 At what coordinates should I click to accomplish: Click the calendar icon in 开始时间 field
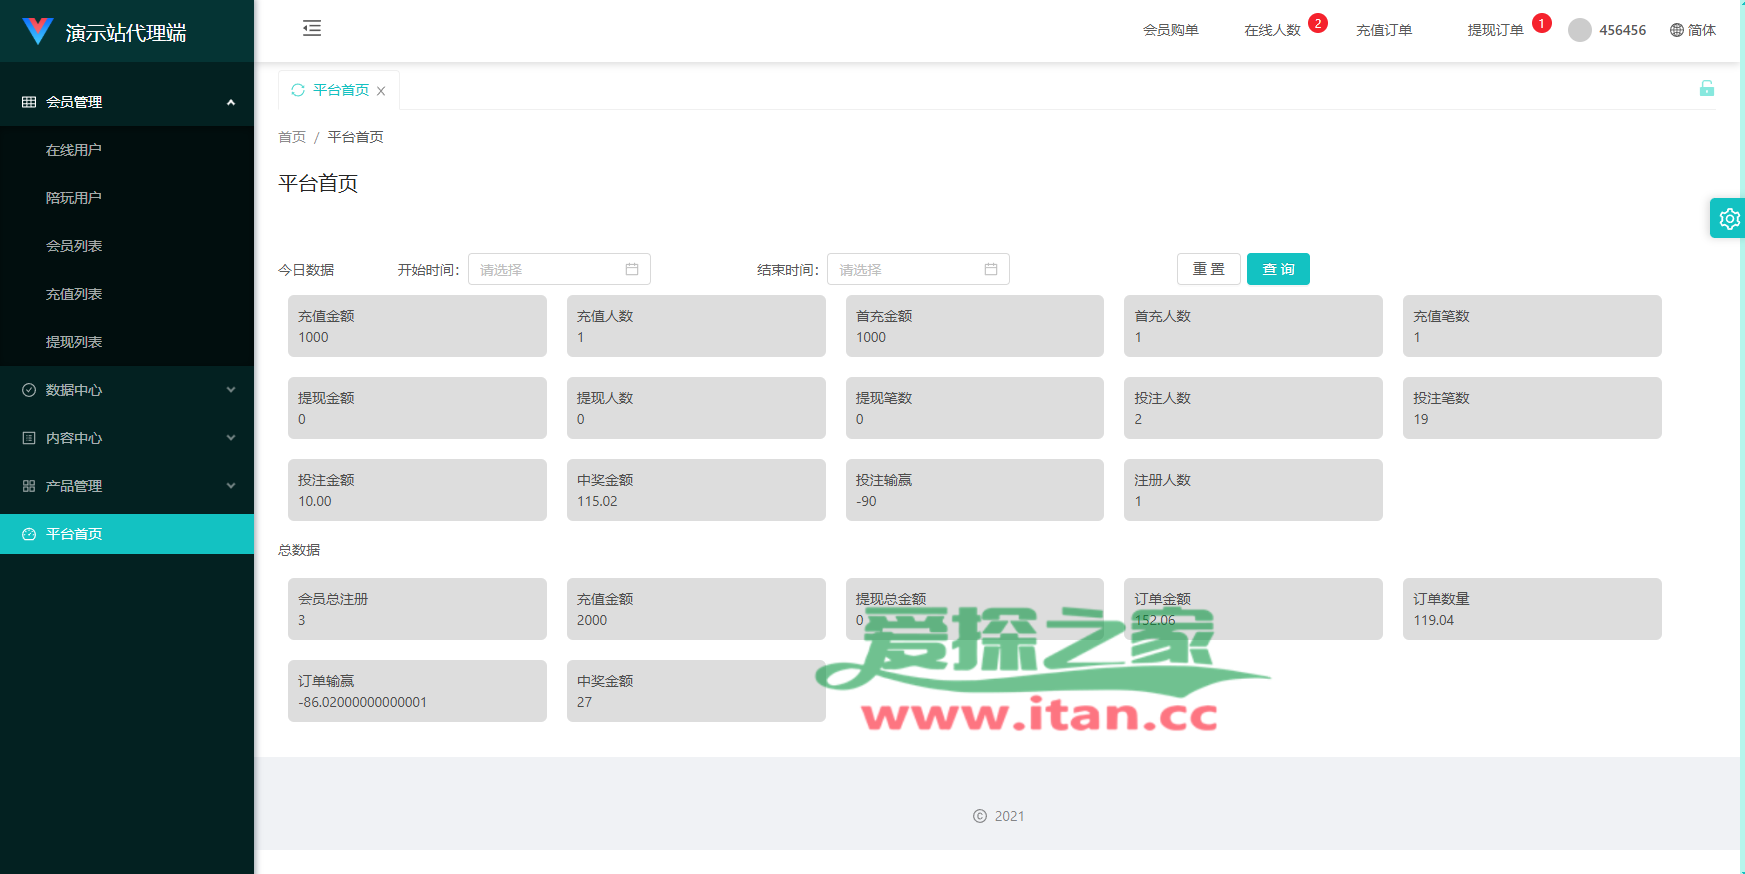pyautogui.click(x=632, y=269)
